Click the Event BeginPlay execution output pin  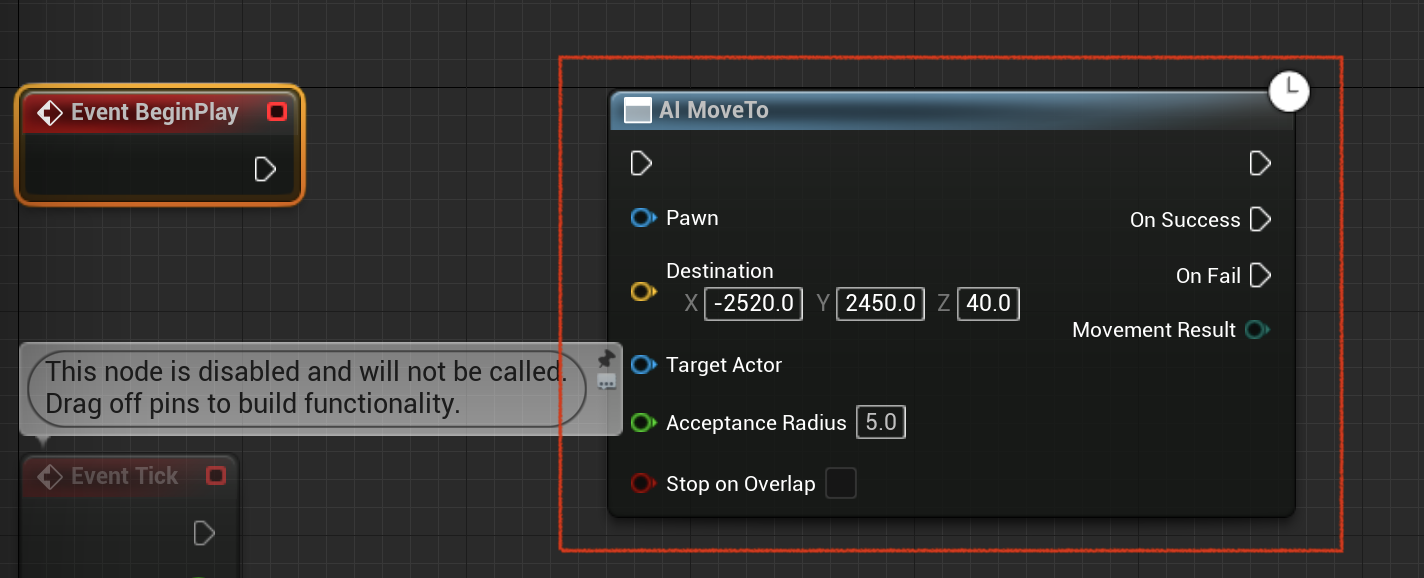point(265,169)
